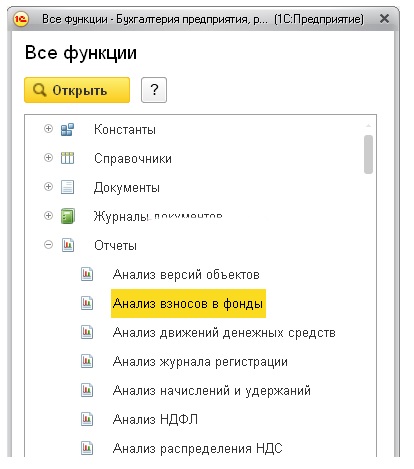Screen dimensions: 414x469
Task: Select Анализ движений денежных средств report
Action: (224, 333)
